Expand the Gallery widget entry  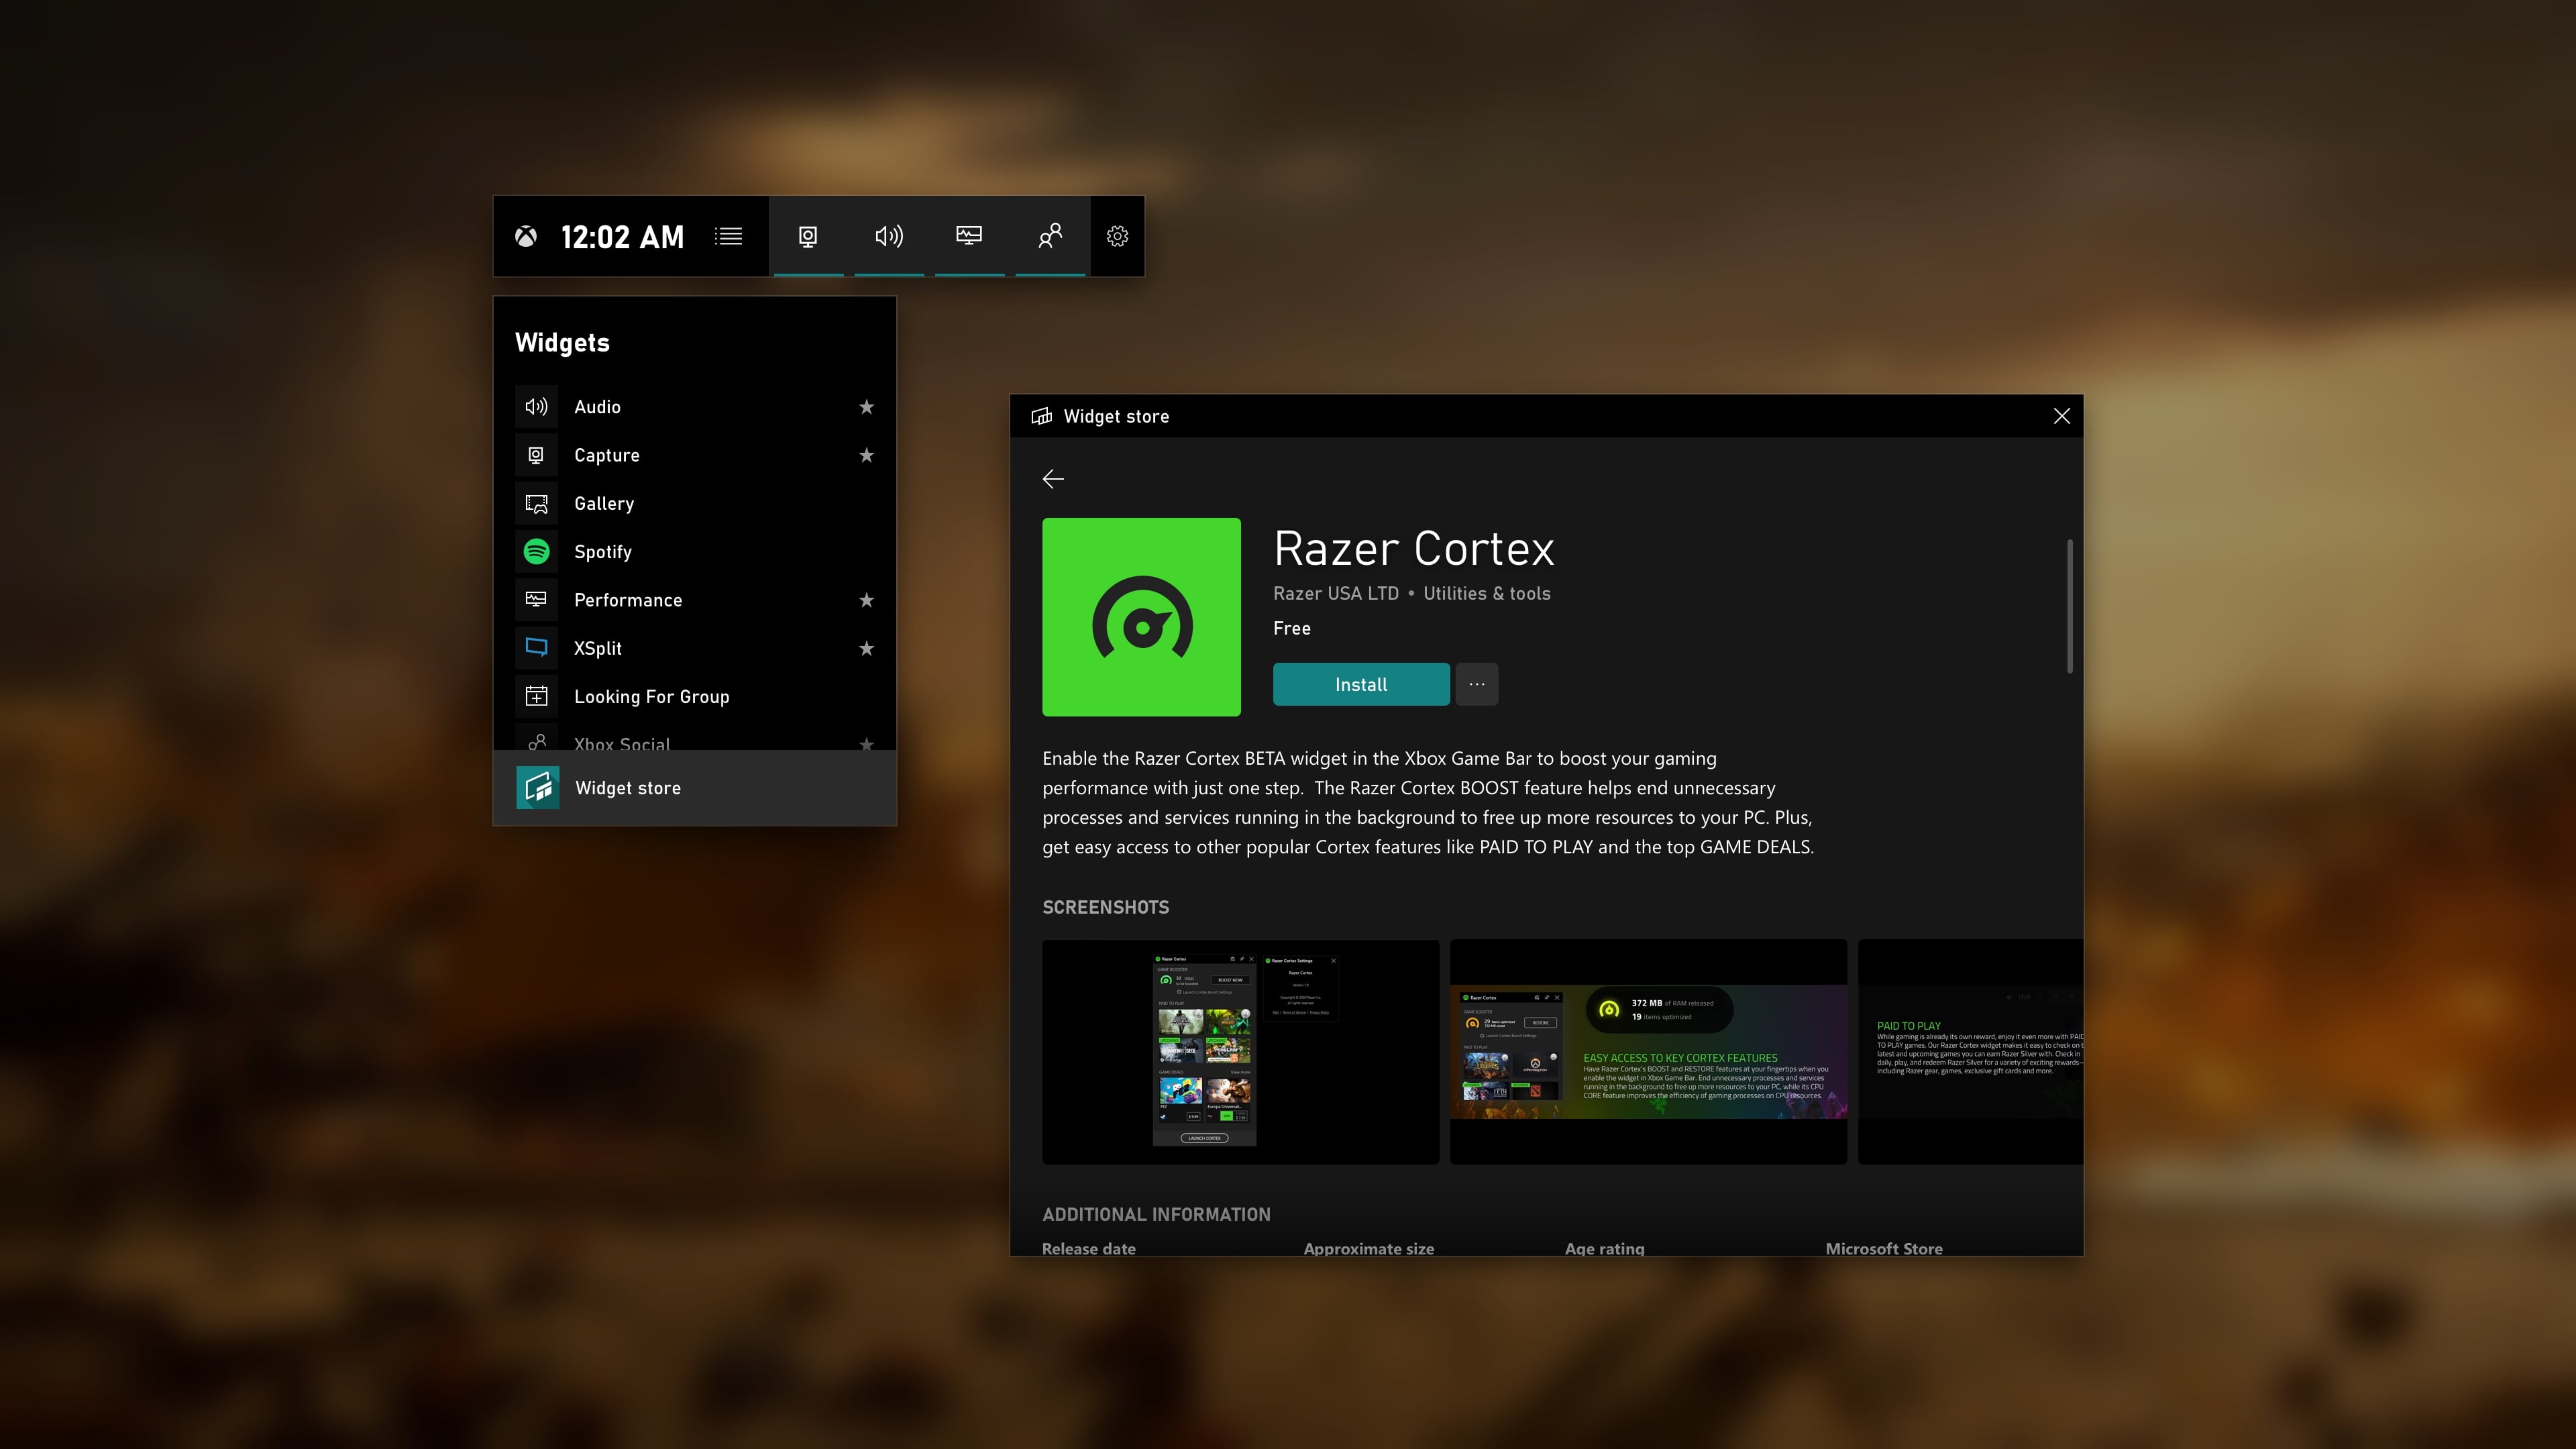[603, 502]
